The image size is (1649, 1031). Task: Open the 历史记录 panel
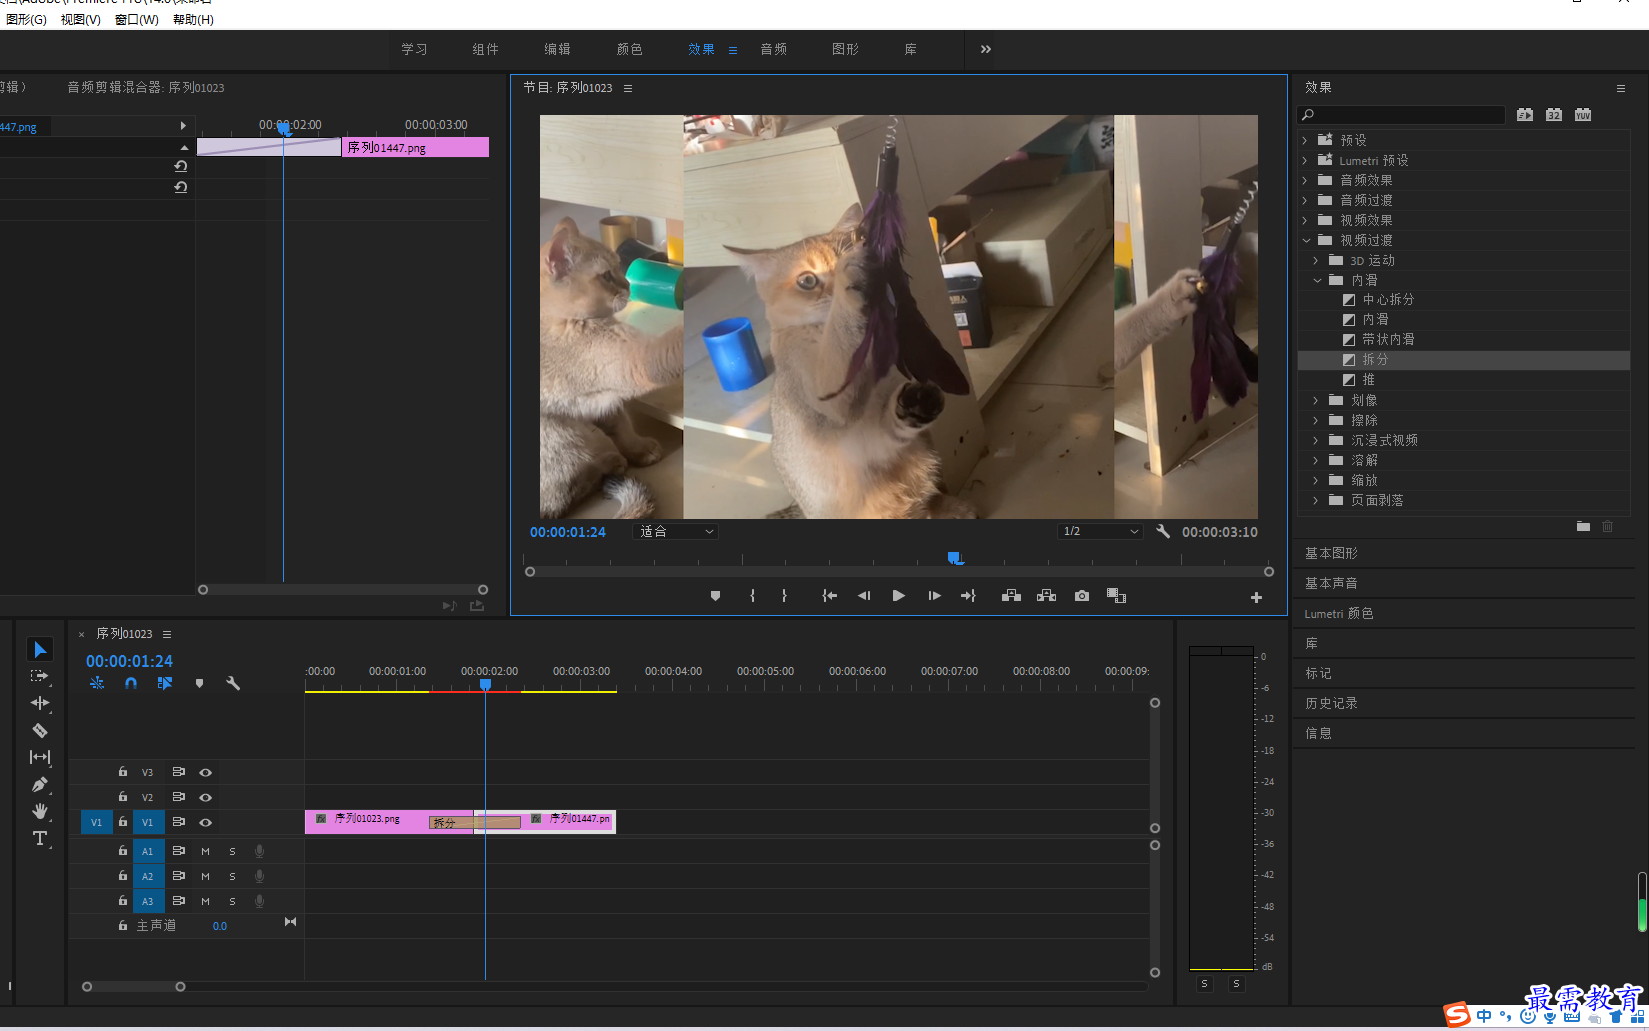[x=1331, y=703]
